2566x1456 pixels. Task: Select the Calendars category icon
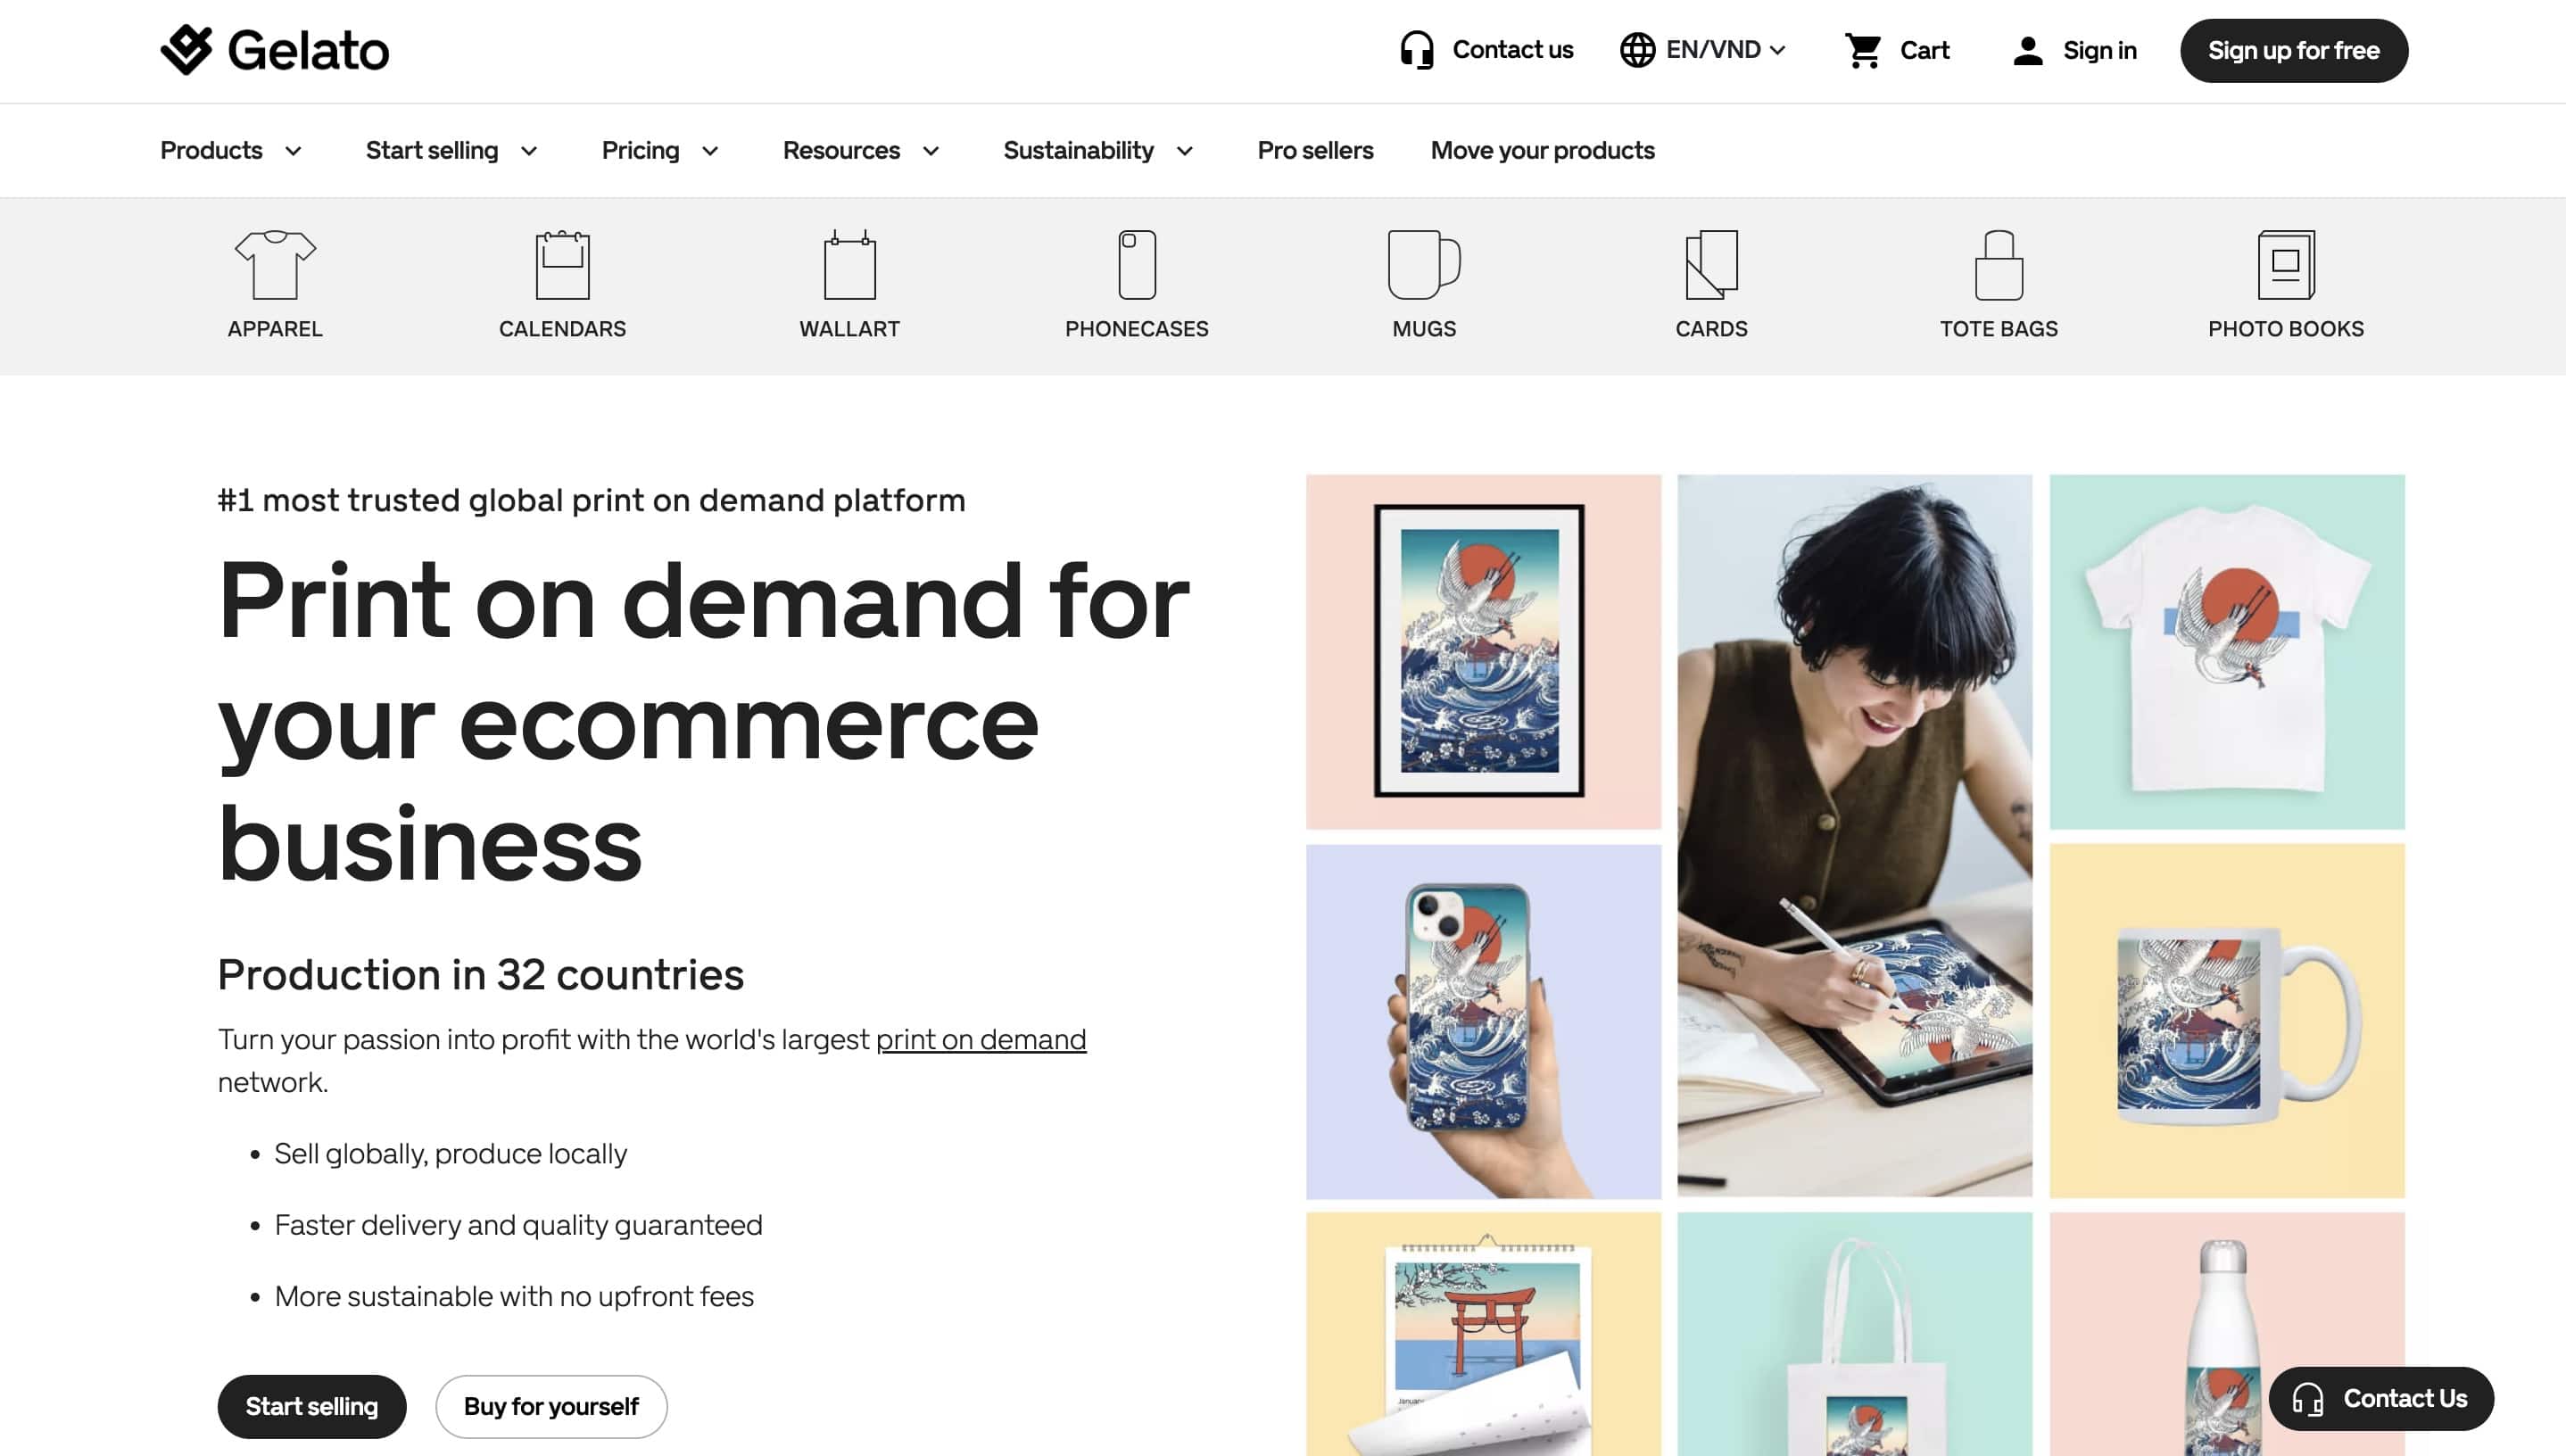point(562,265)
